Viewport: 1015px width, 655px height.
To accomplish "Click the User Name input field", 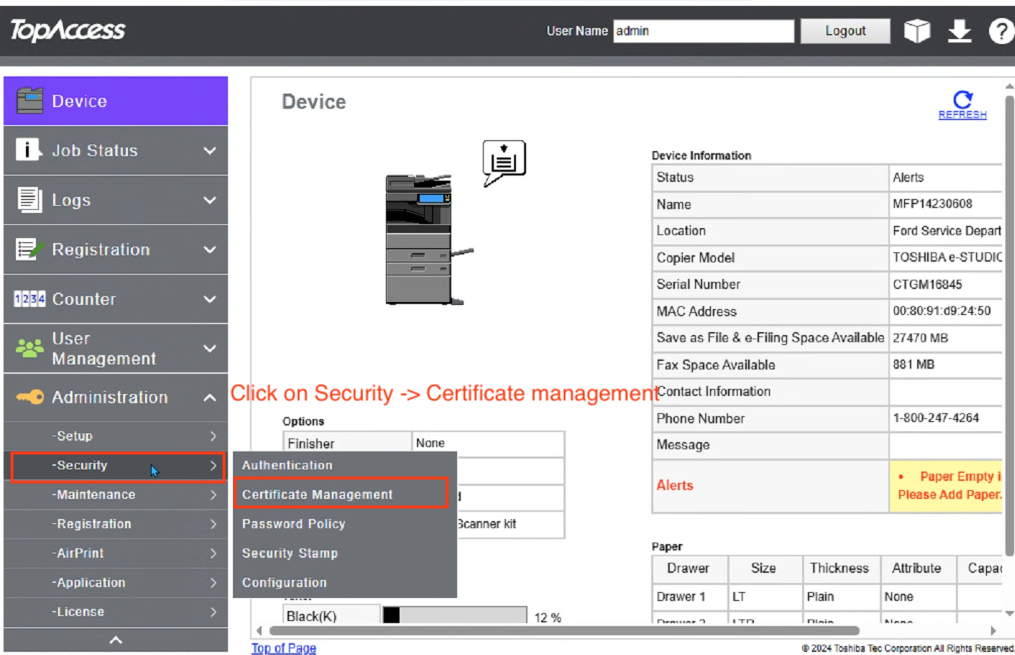I will point(703,31).
